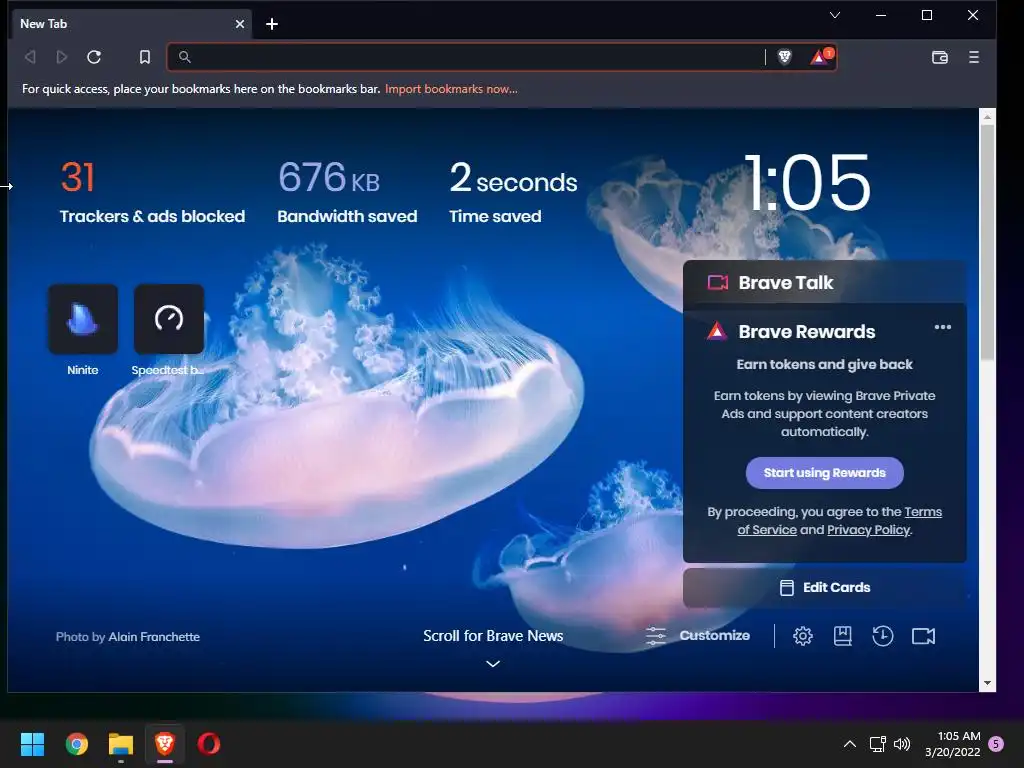The width and height of the screenshot is (1024, 768).
Task: Open bookmarks icon at bottom bar
Action: 842,635
